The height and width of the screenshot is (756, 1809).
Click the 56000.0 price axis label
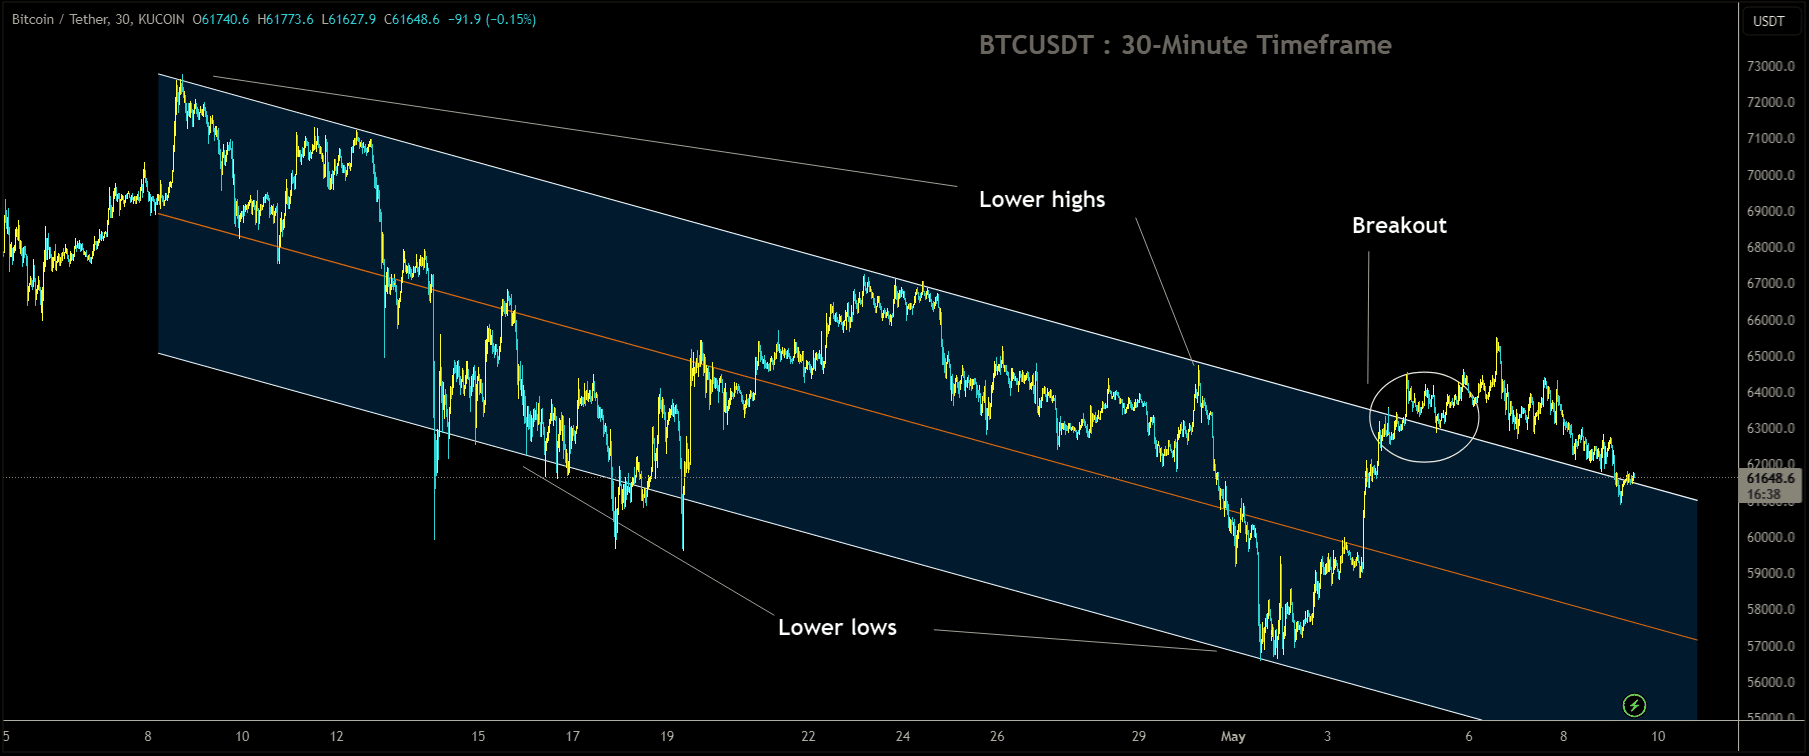pyautogui.click(x=1771, y=682)
